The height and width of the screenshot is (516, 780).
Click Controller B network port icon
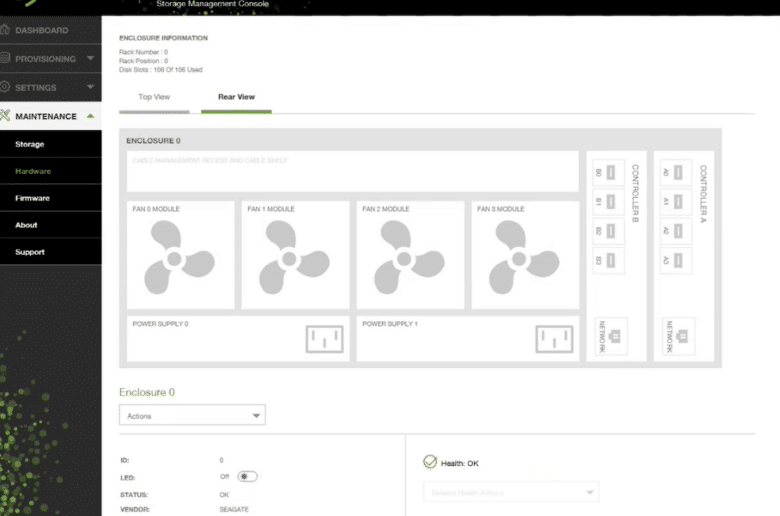click(615, 336)
